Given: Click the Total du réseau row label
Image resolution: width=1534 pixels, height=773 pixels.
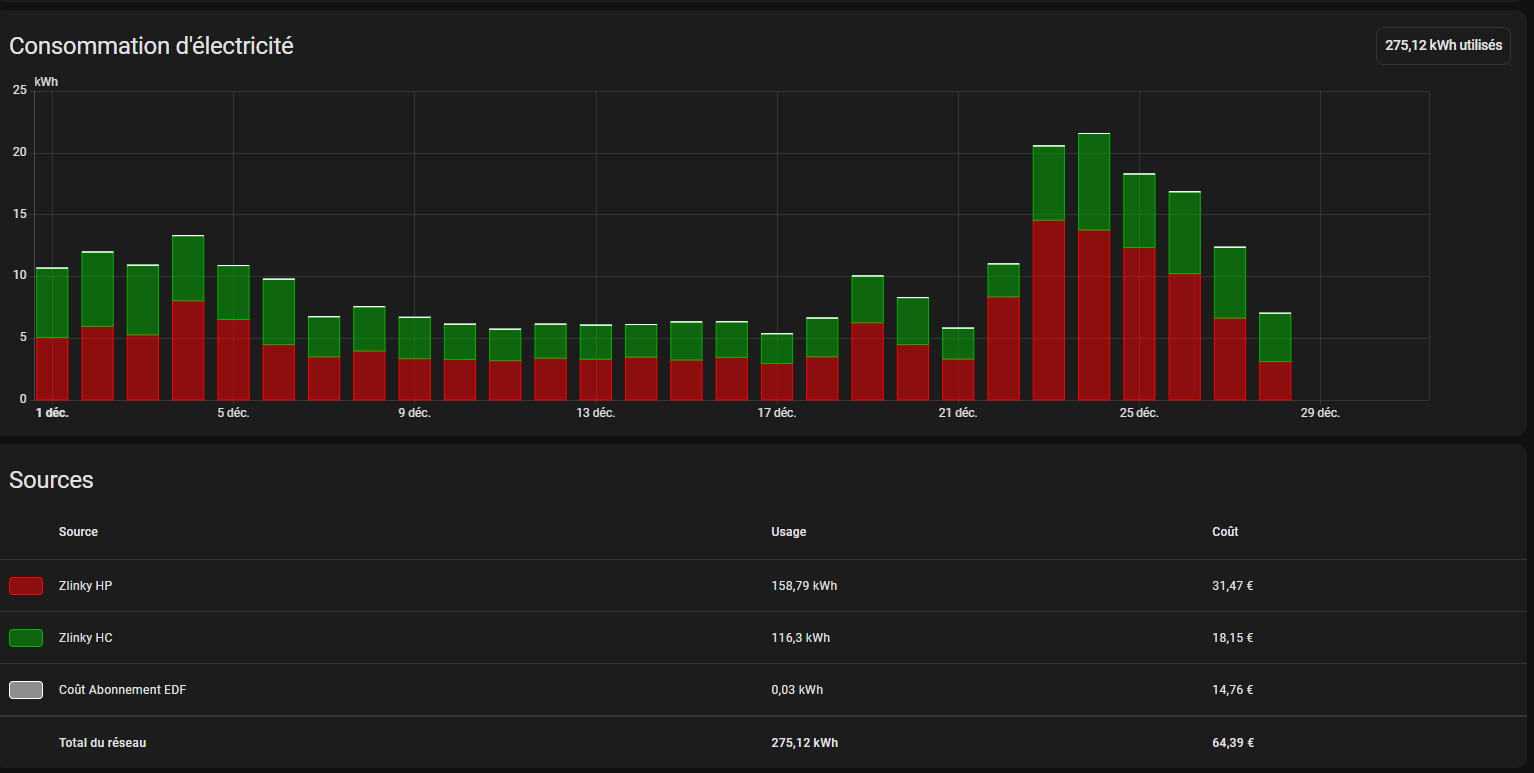Looking at the screenshot, I should 102,743.
